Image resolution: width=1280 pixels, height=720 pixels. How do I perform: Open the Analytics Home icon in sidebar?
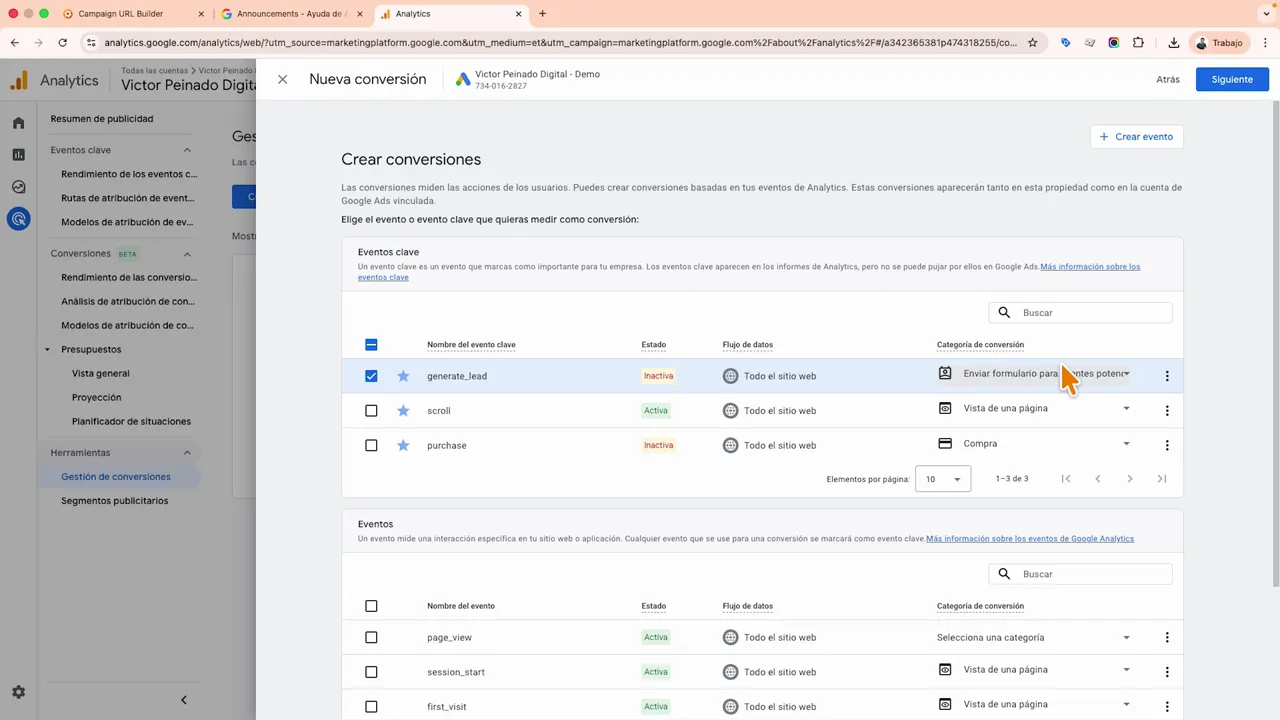[18, 123]
